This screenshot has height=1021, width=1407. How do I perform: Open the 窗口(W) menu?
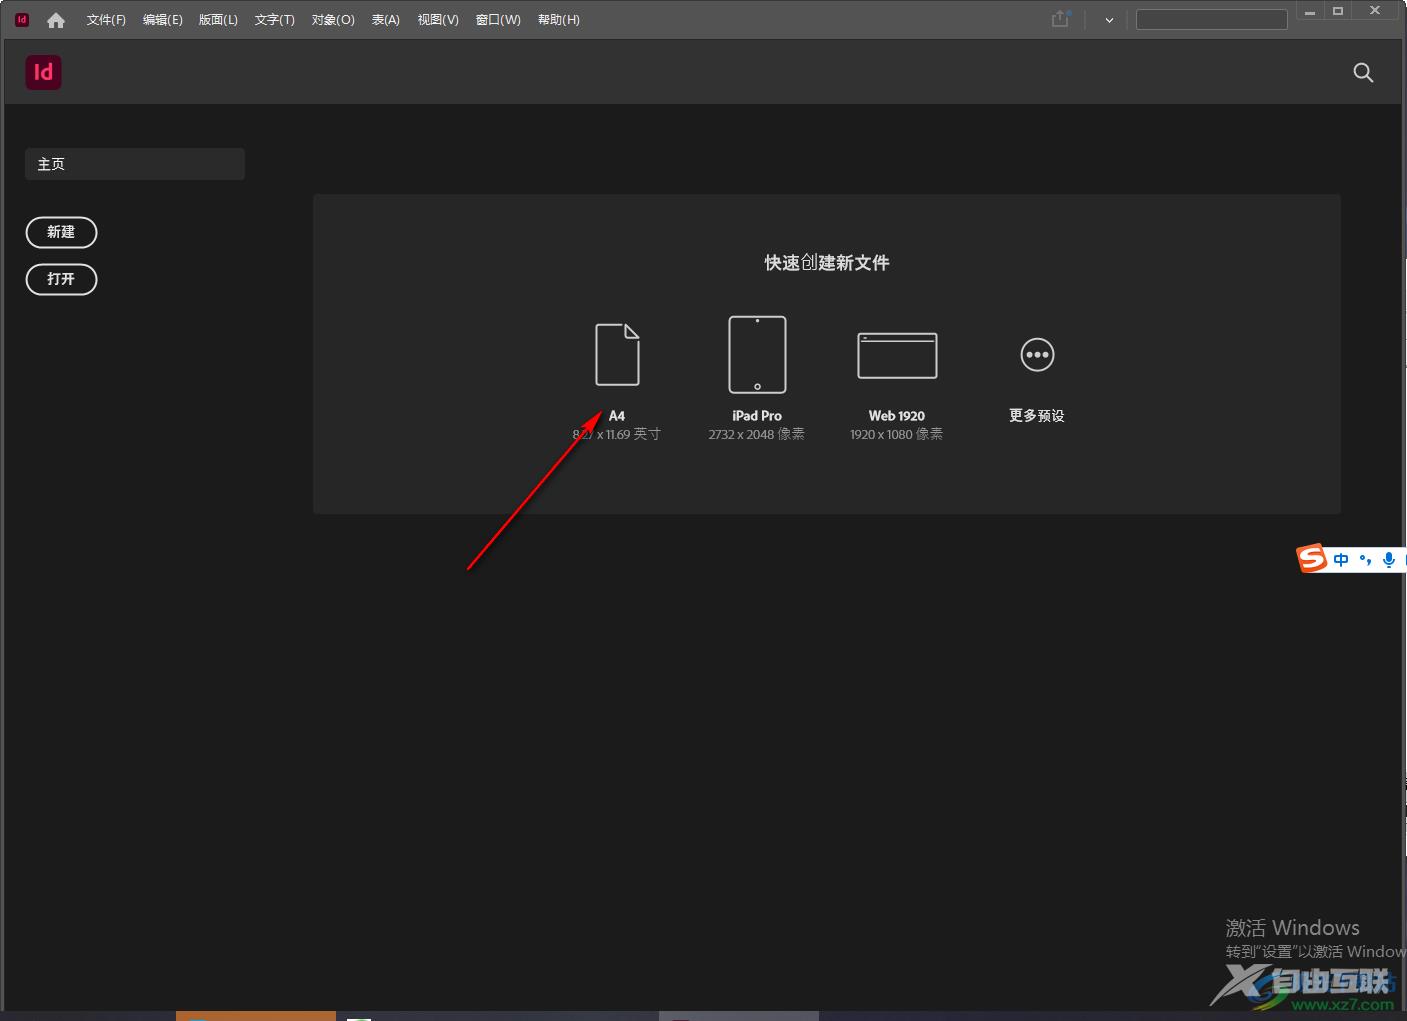(498, 20)
